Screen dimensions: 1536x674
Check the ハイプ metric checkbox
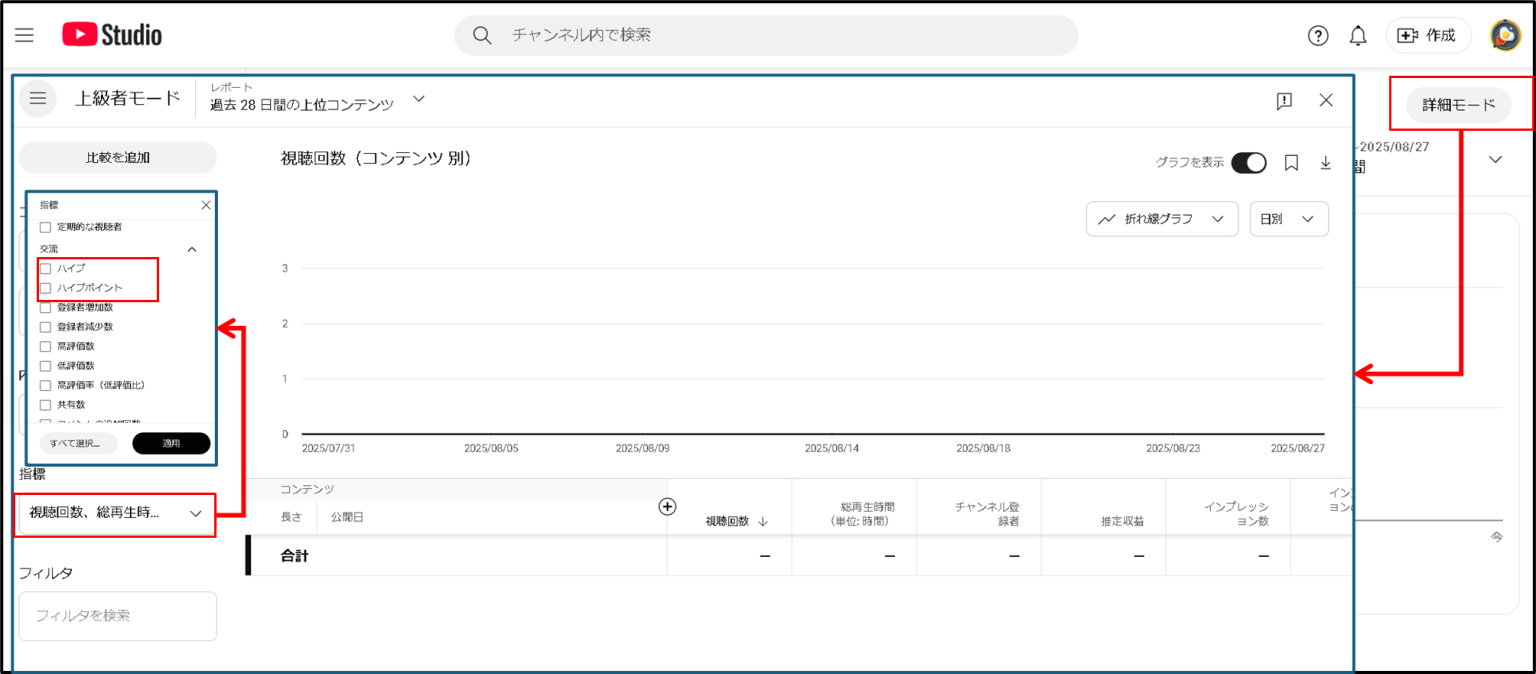44,268
